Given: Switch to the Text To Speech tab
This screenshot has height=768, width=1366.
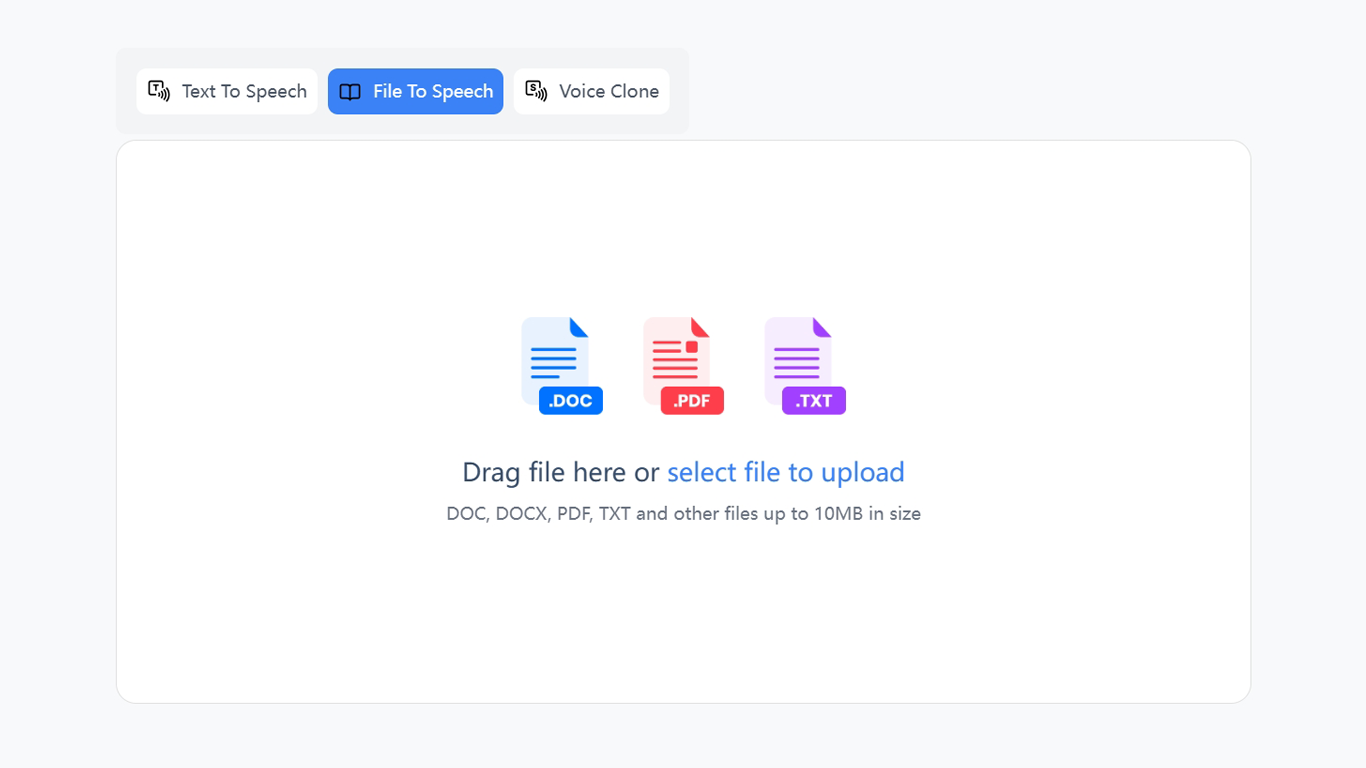Looking at the screenshot, I should tap(227, 91).
